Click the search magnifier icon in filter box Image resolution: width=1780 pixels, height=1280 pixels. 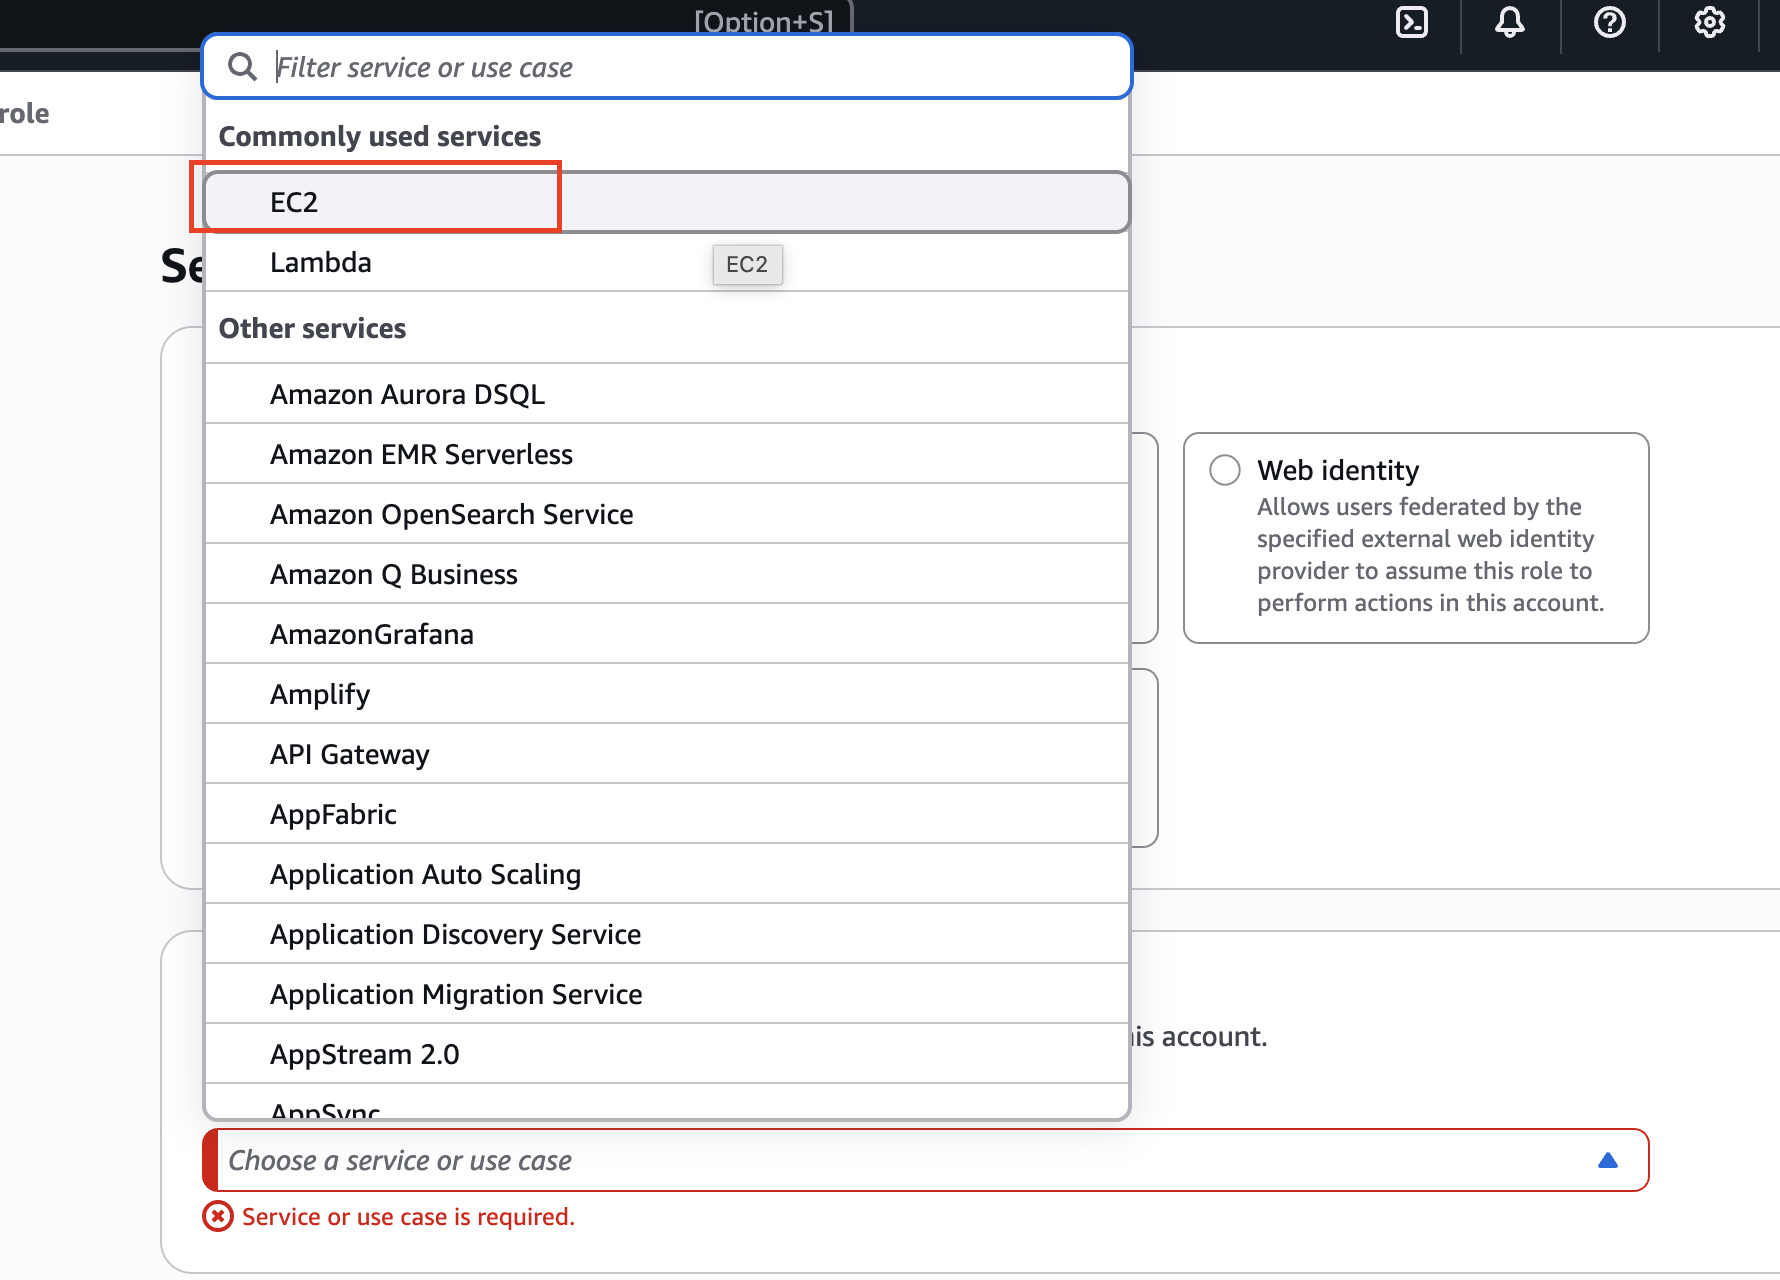(242, 67)
